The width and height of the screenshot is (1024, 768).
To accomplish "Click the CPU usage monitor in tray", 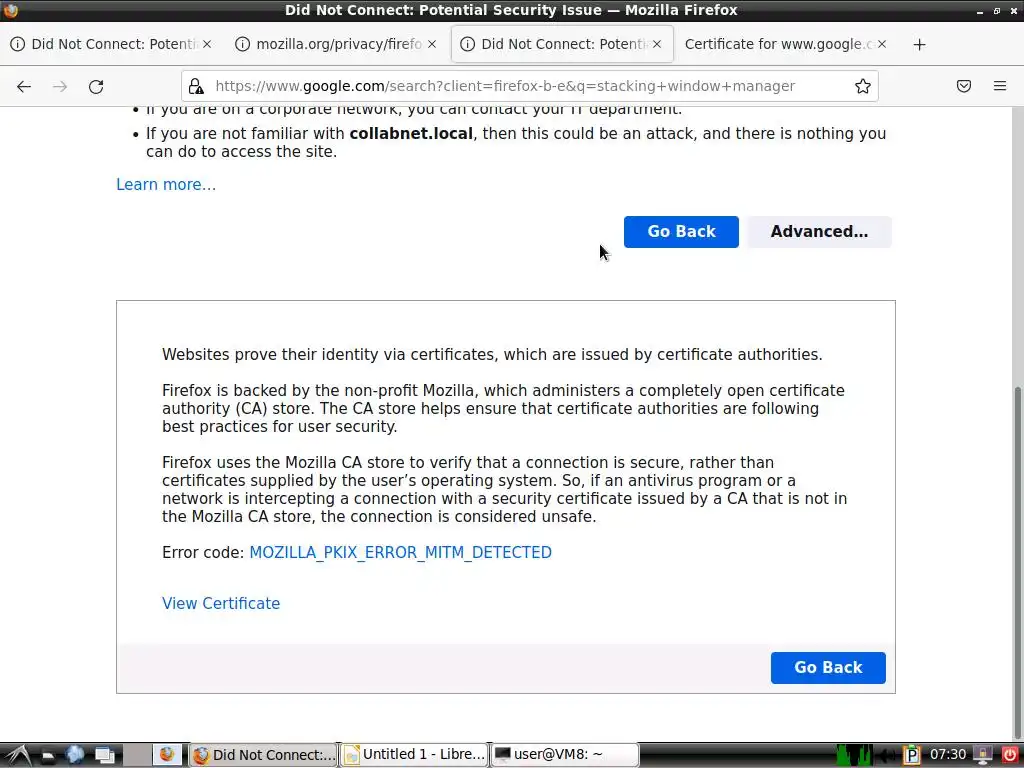I will tap(854, 755).
